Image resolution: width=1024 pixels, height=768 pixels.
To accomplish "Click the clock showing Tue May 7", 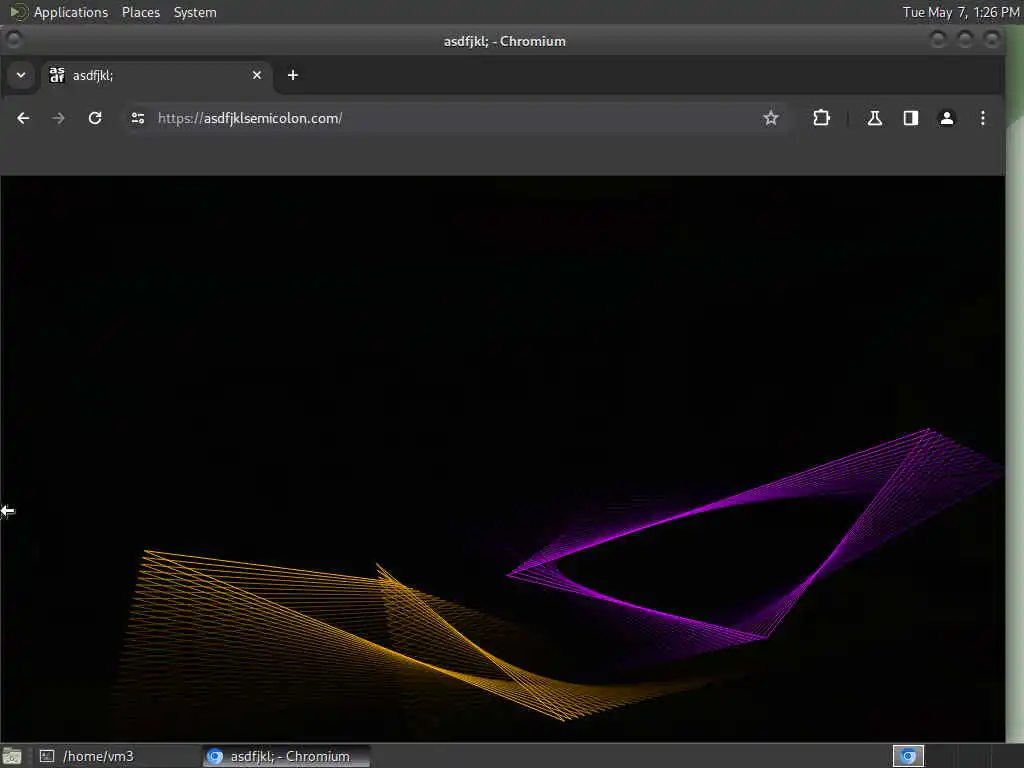I will coord(961,12).
